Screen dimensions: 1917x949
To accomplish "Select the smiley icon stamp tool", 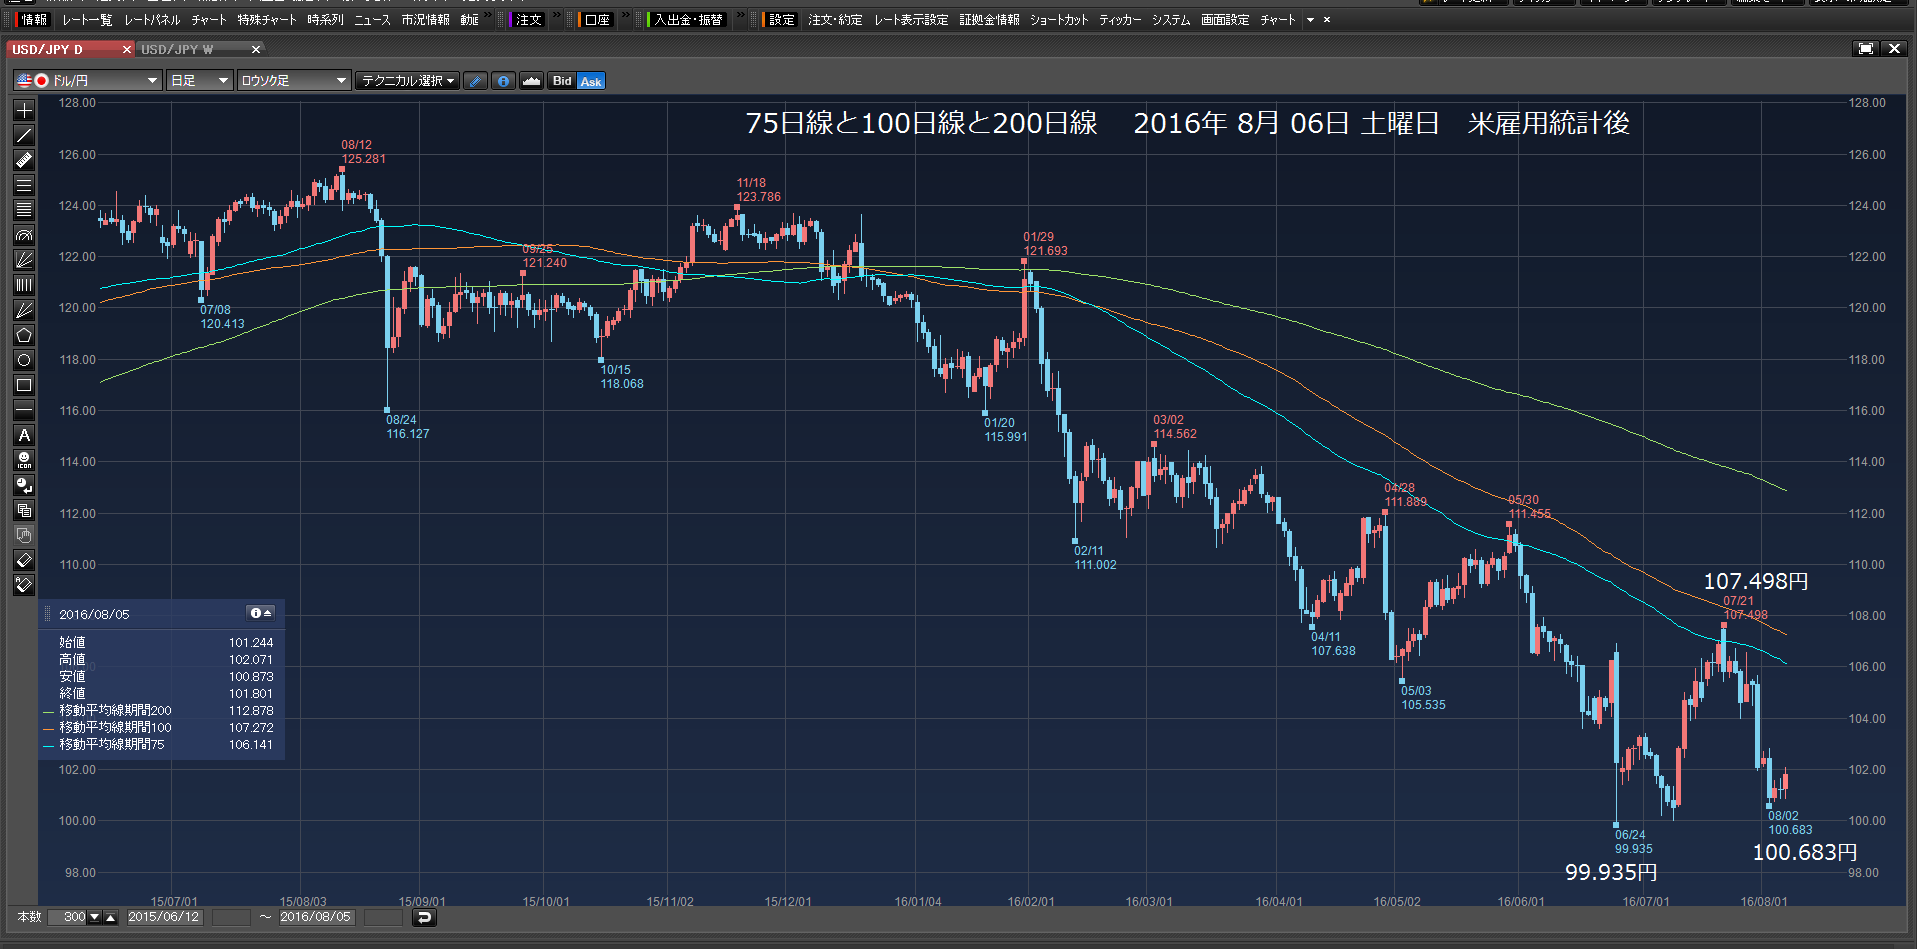I will tap(24, 460).
